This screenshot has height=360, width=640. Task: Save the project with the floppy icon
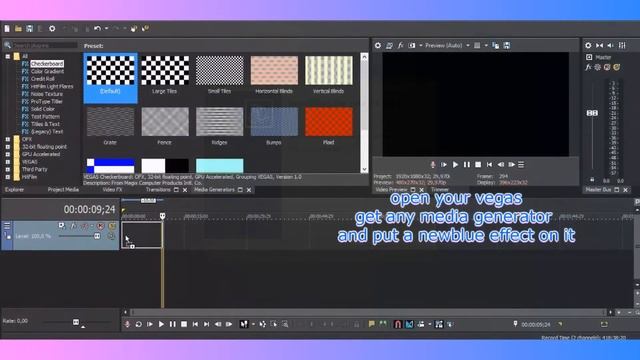pos(29,29)
